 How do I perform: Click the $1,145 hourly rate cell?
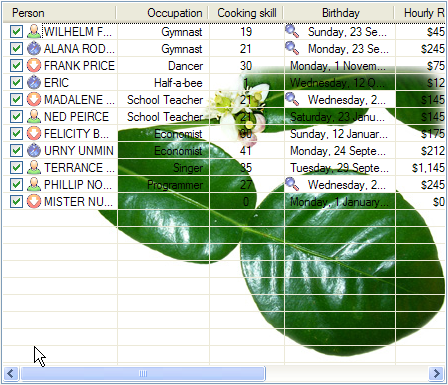point(420,168)
